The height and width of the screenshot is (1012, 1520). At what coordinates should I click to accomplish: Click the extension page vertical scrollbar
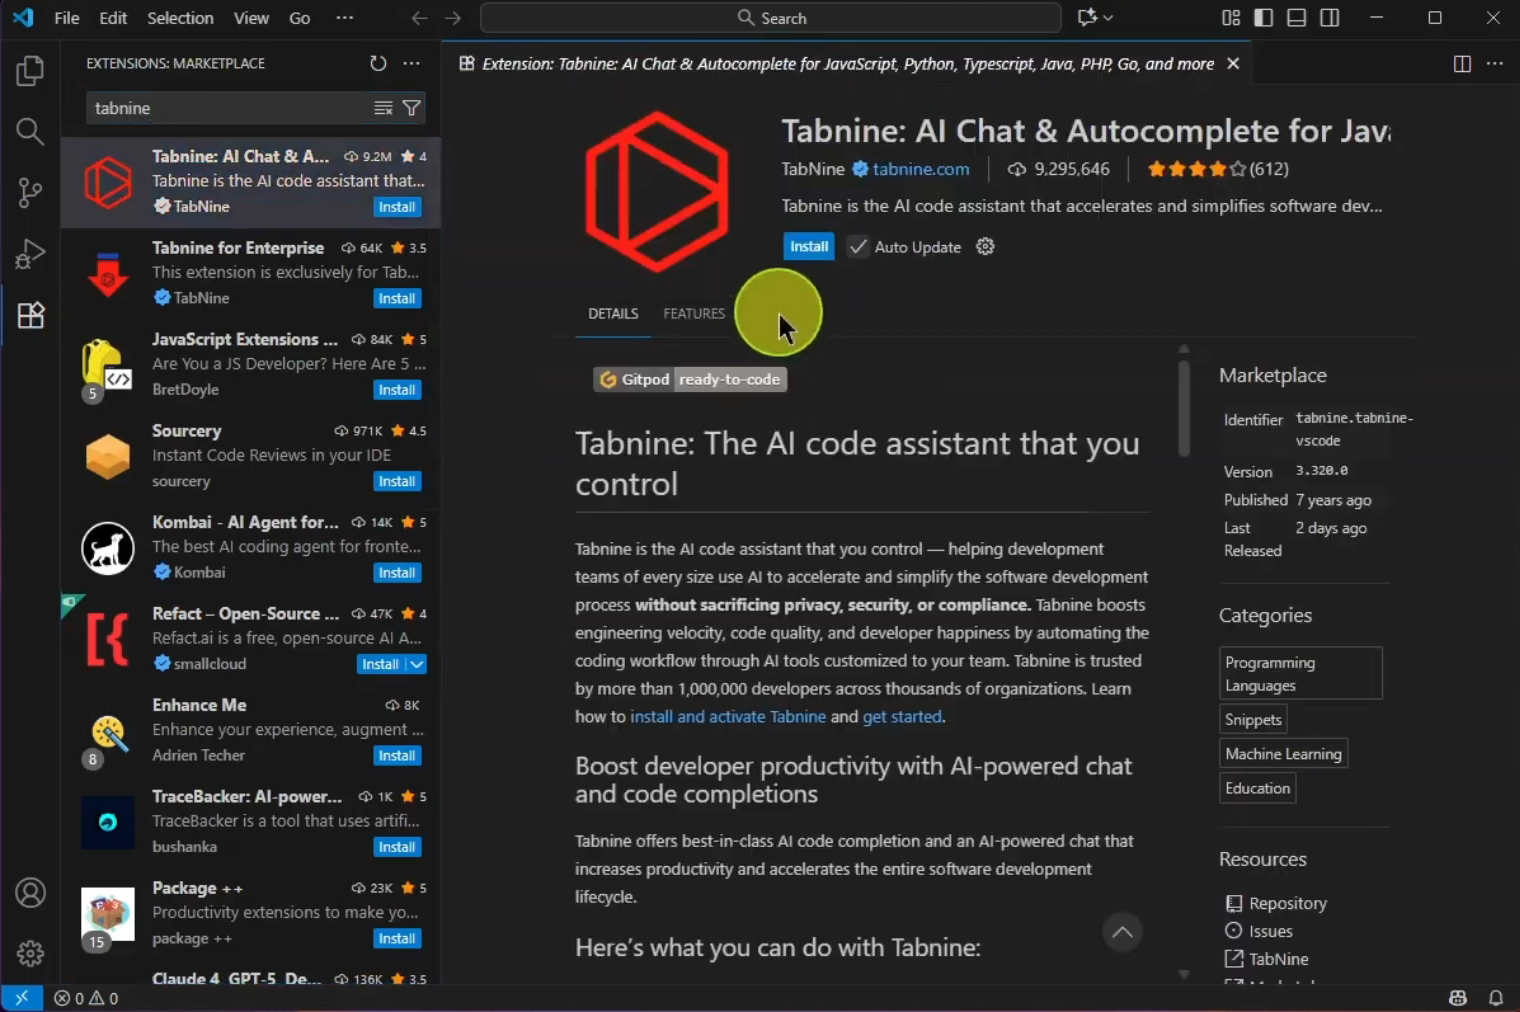pos(1184,407)
